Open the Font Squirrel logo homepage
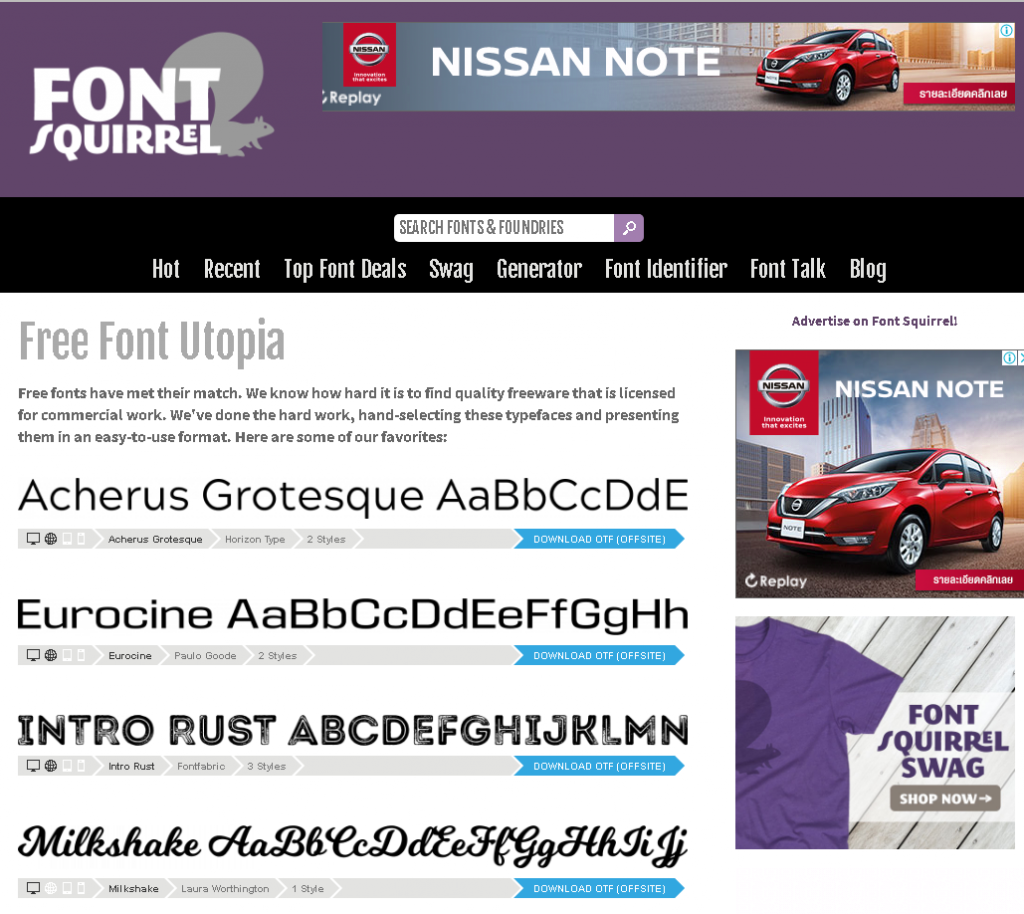 (x=152, y=97)
